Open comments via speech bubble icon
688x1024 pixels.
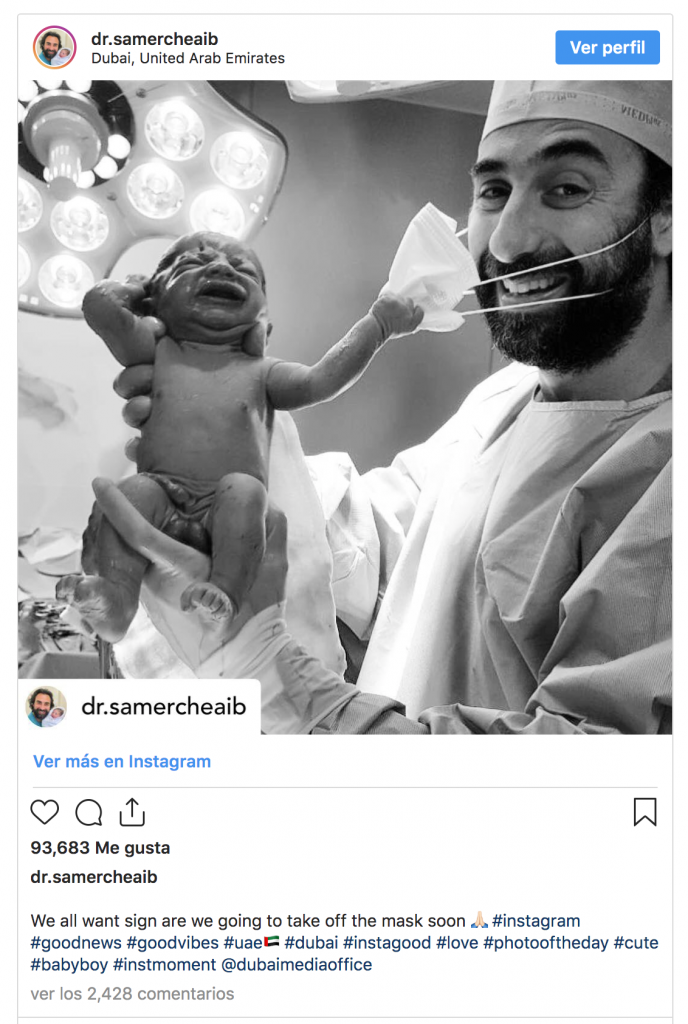[x=89, y=812]
